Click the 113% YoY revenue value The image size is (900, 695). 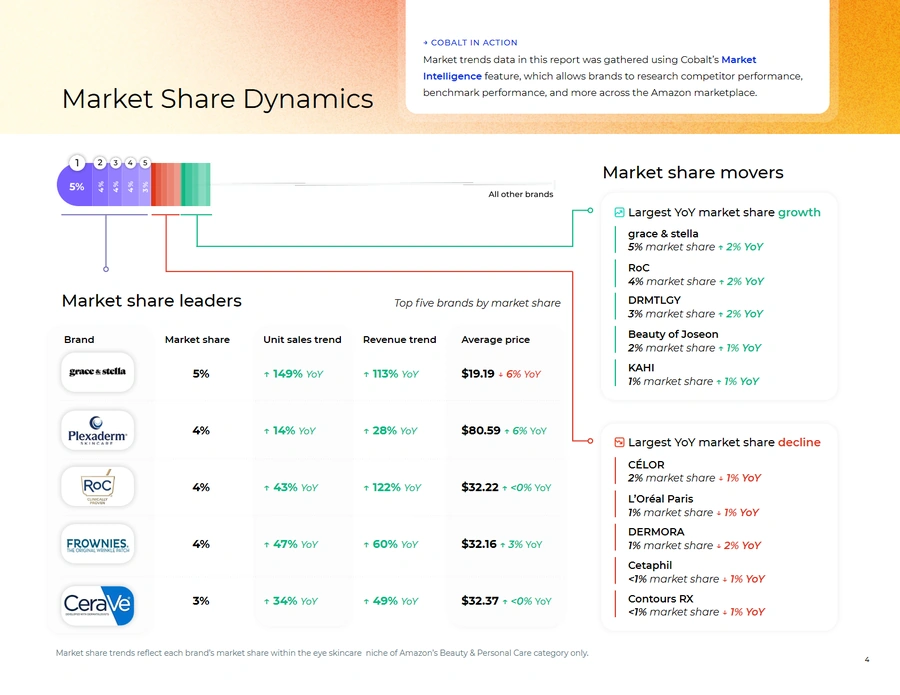click(x=391, y=374)
